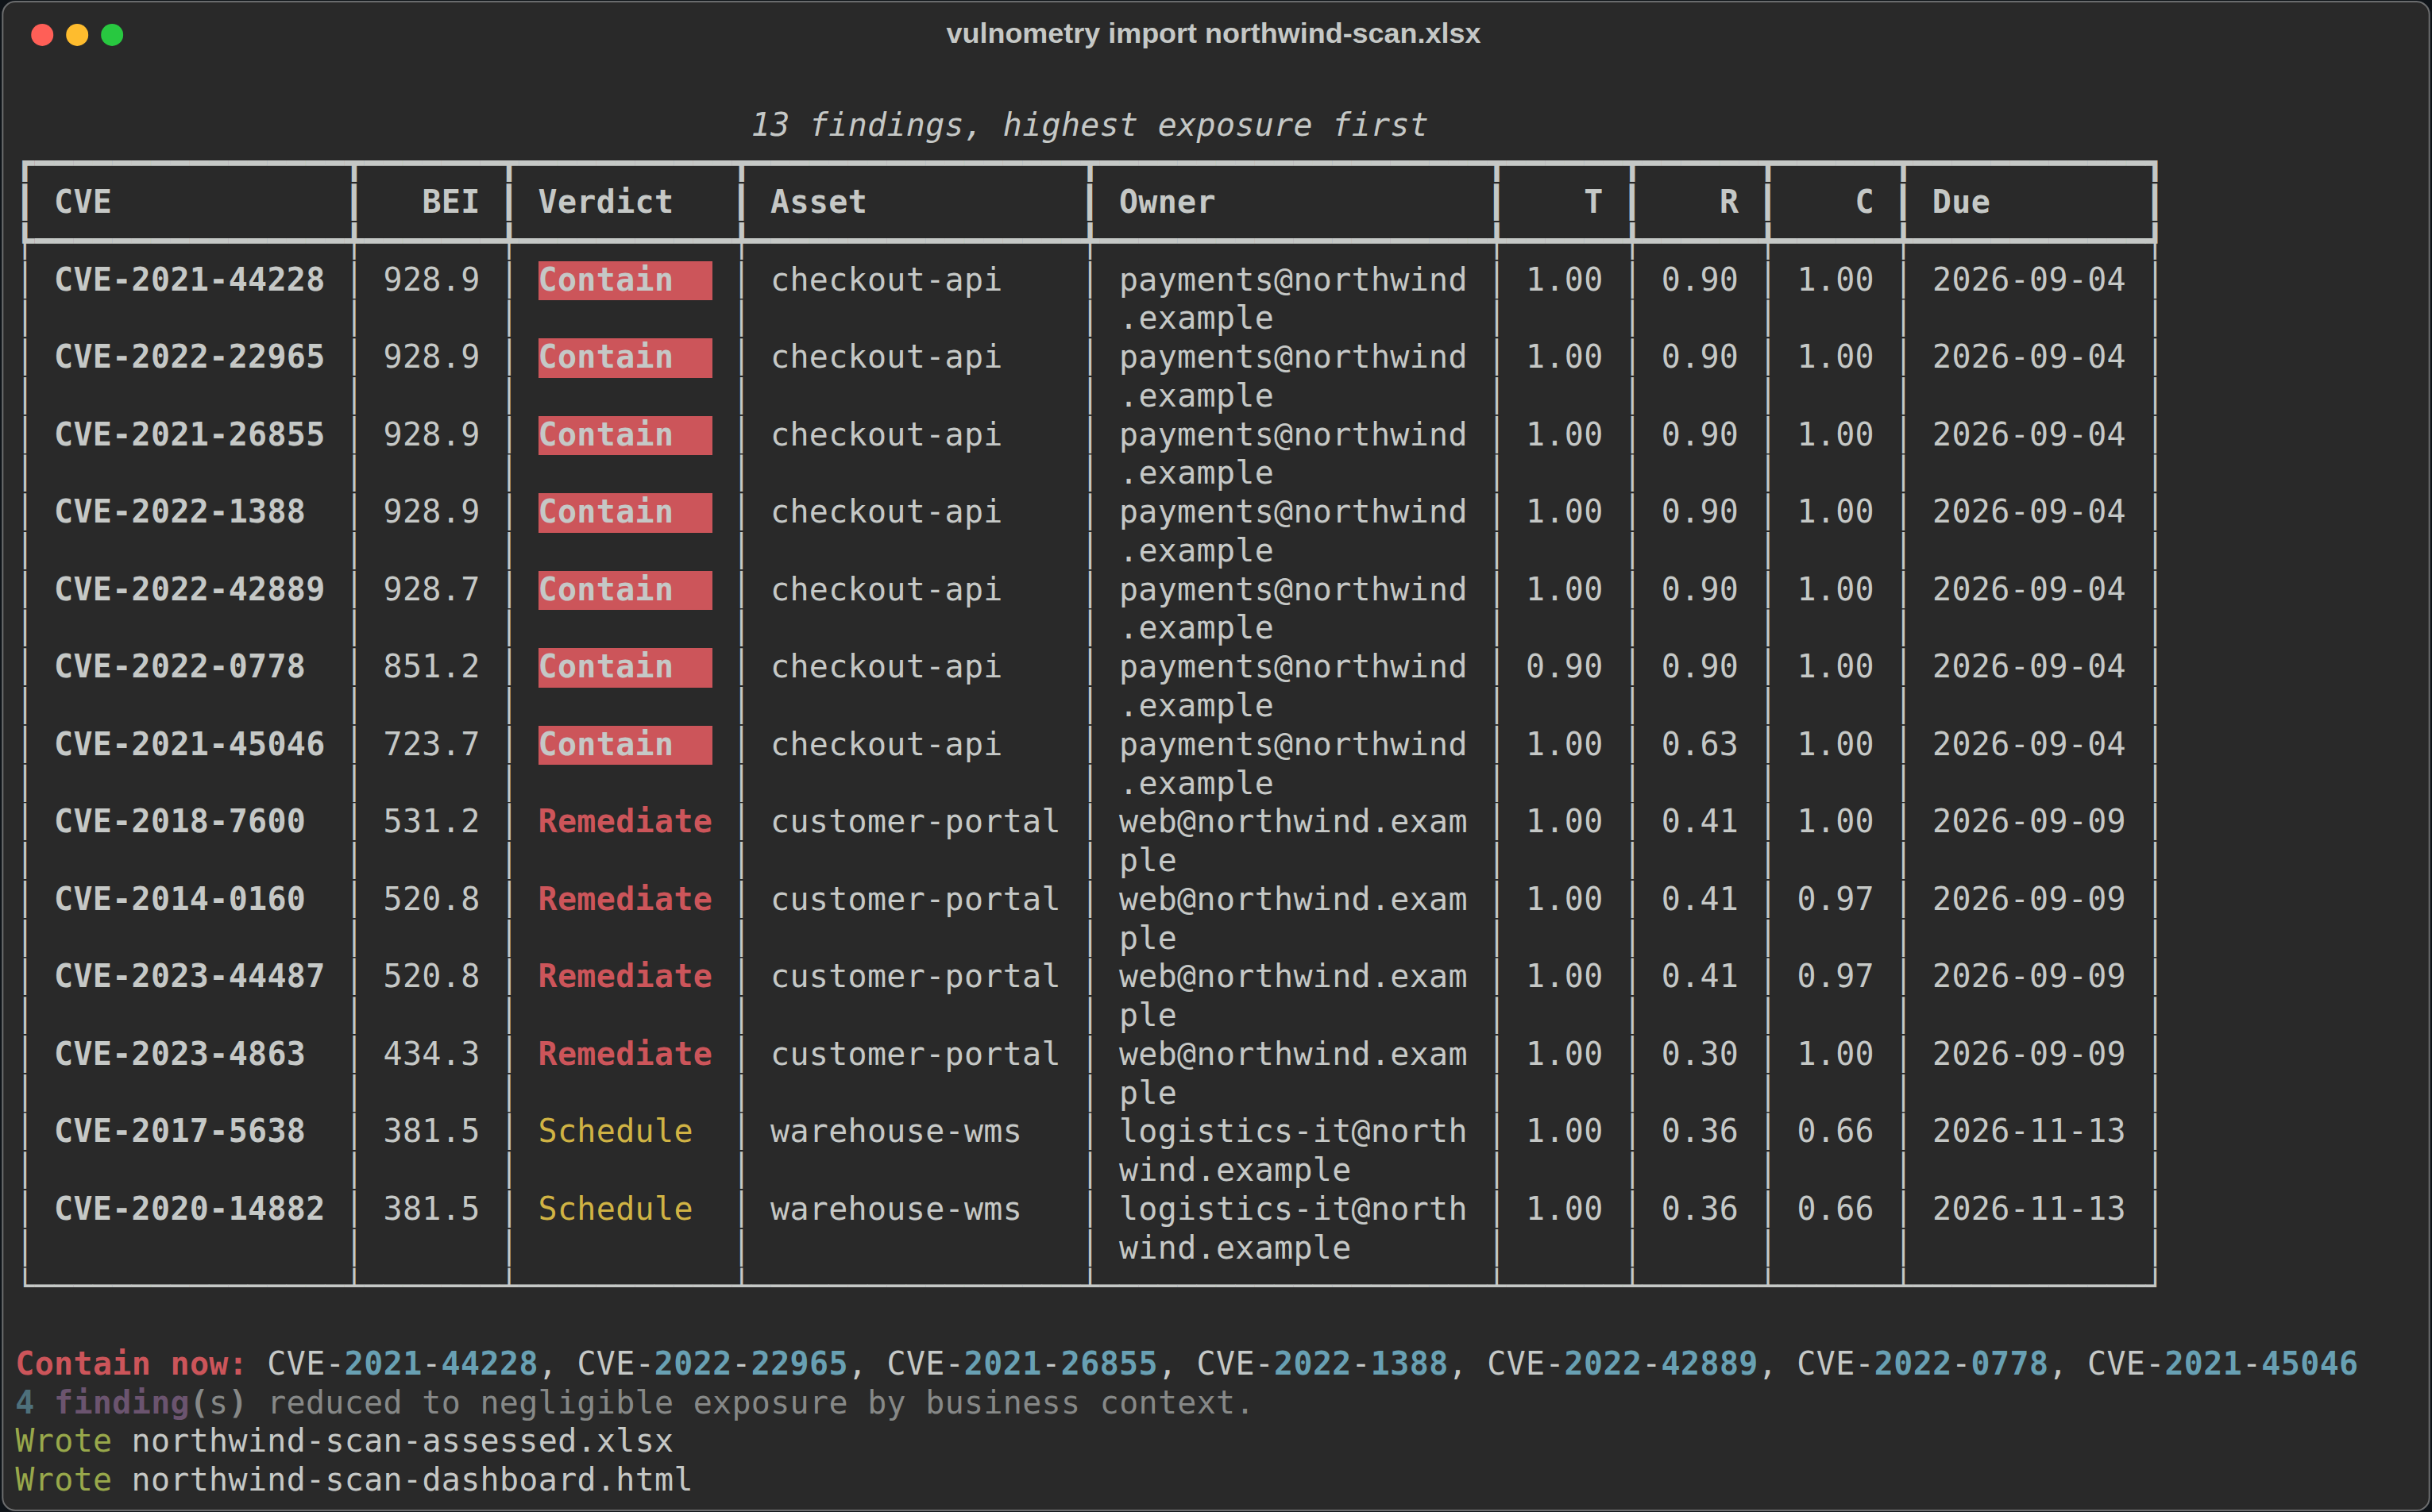
Task: Select the CVE-2023-4863 row cell
Action: pyautogui.click(x=179, y=1055)
